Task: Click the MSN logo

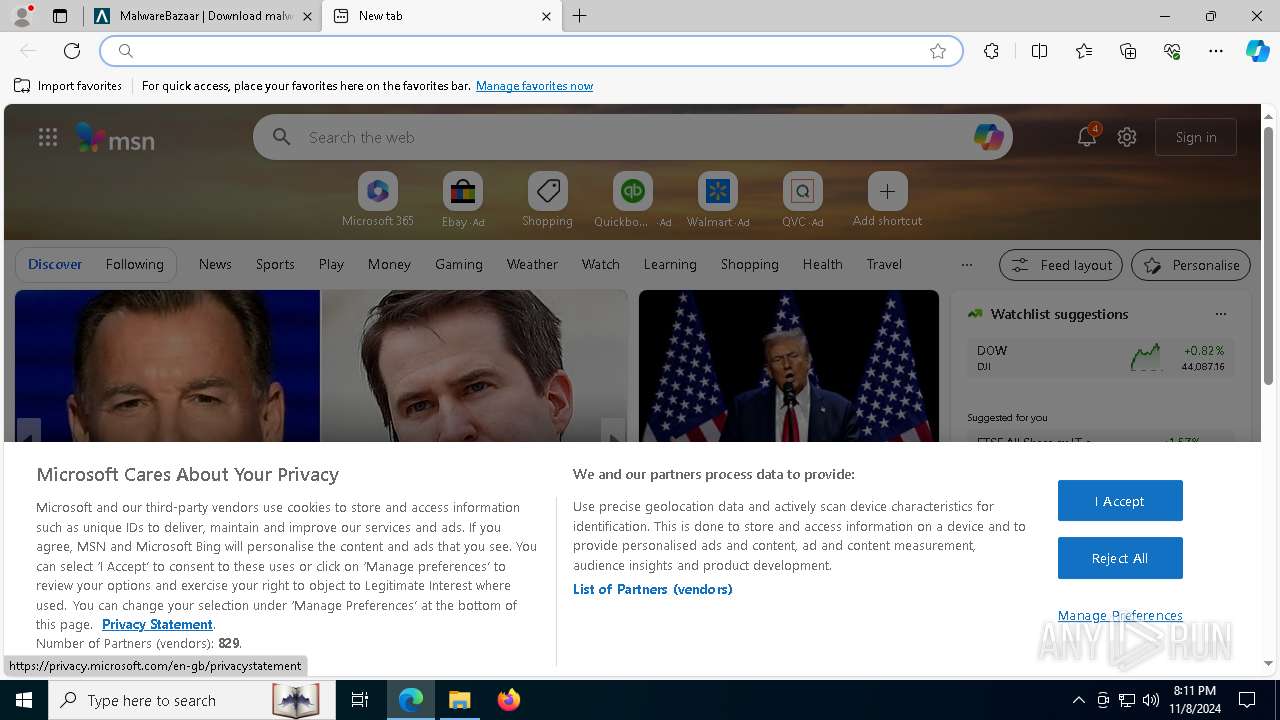Action: (x=115, y=138)
